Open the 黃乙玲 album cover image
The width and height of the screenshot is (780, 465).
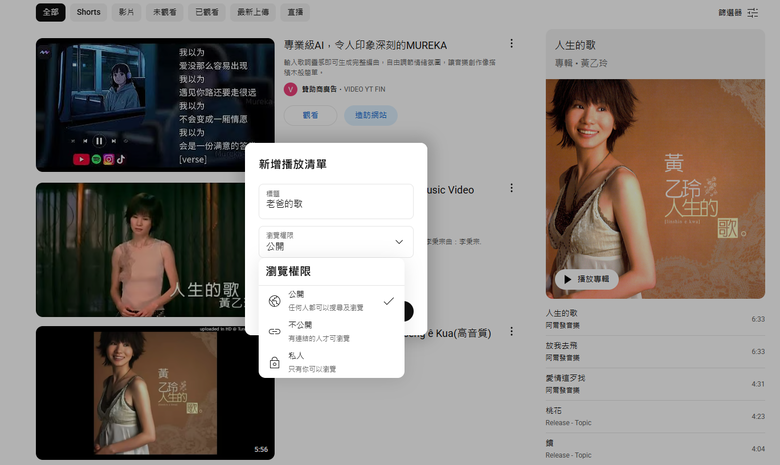point(655,189)
